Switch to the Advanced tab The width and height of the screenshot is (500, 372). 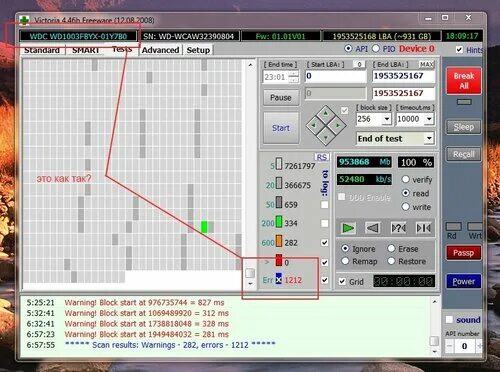point(161,50)
